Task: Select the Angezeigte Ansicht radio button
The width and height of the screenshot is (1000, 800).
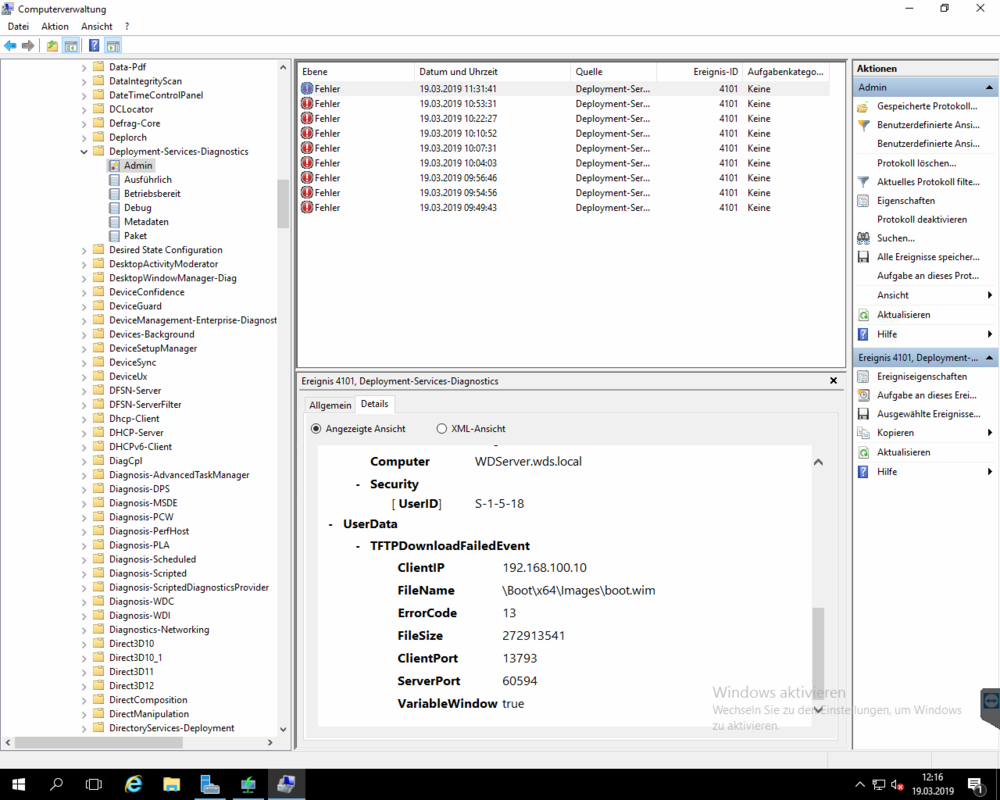Action: (316, 429)
